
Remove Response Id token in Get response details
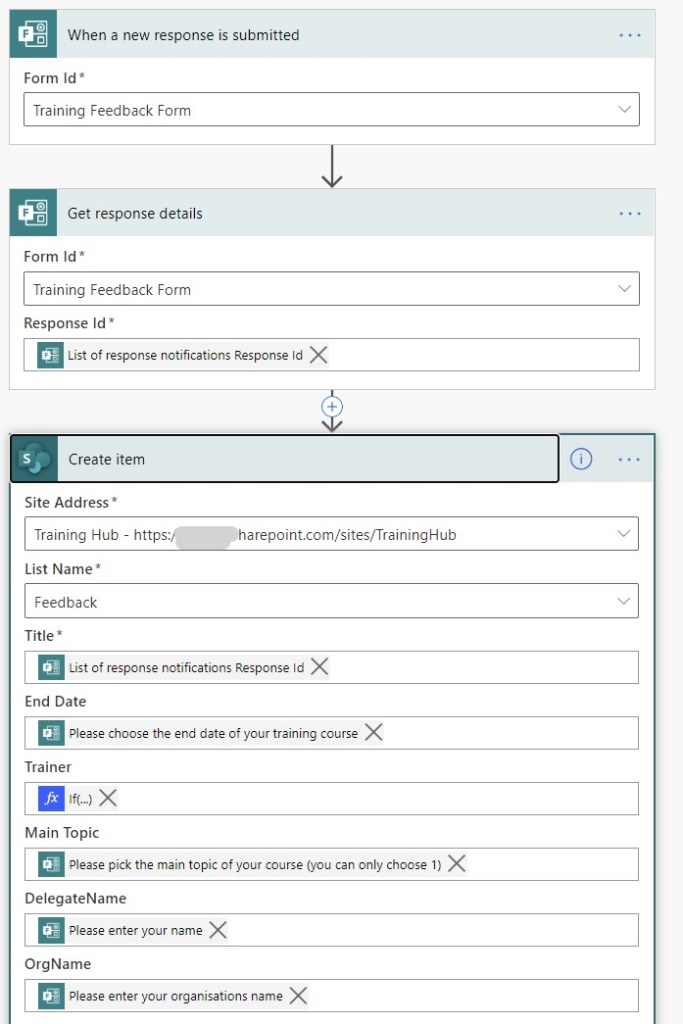318,355
